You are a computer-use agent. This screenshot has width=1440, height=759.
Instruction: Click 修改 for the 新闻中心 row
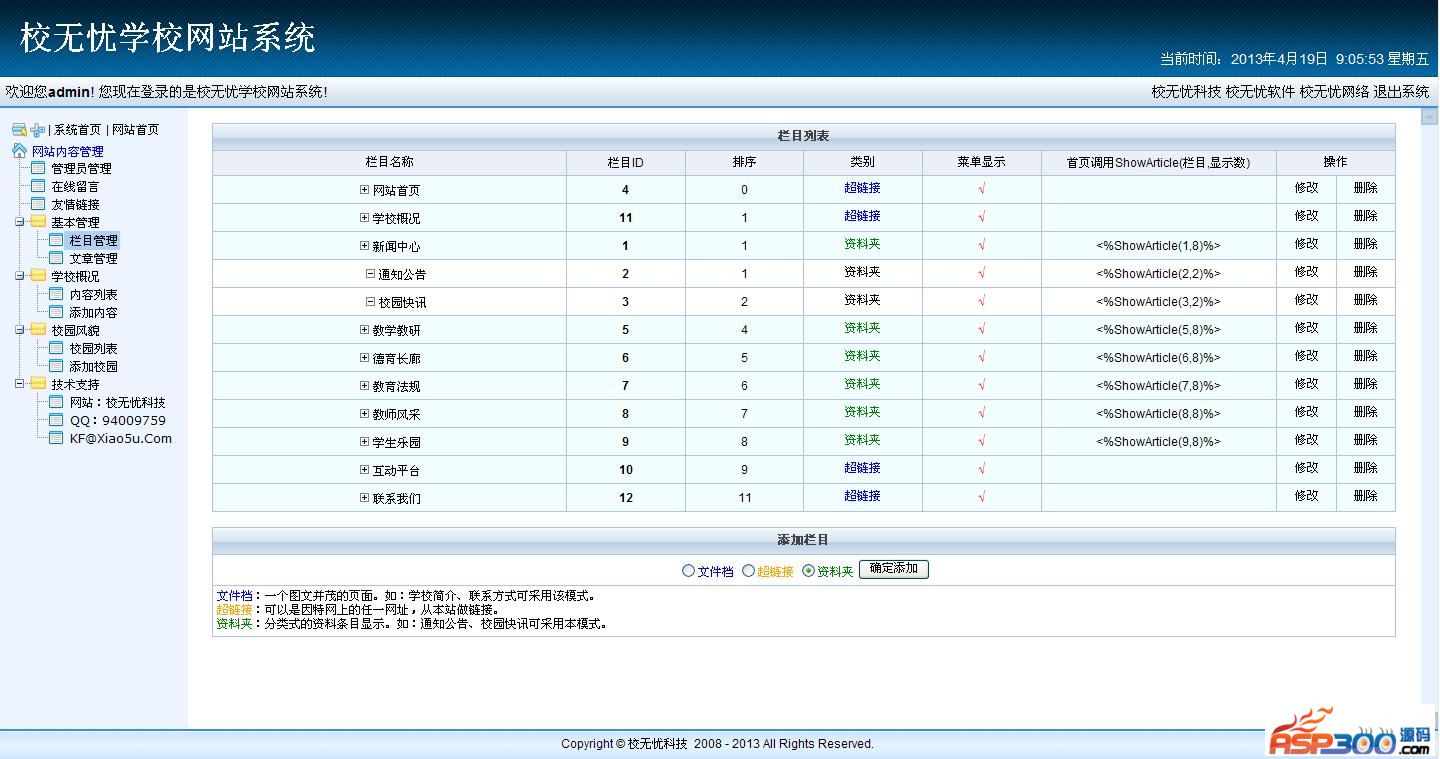coord(1307,244)
